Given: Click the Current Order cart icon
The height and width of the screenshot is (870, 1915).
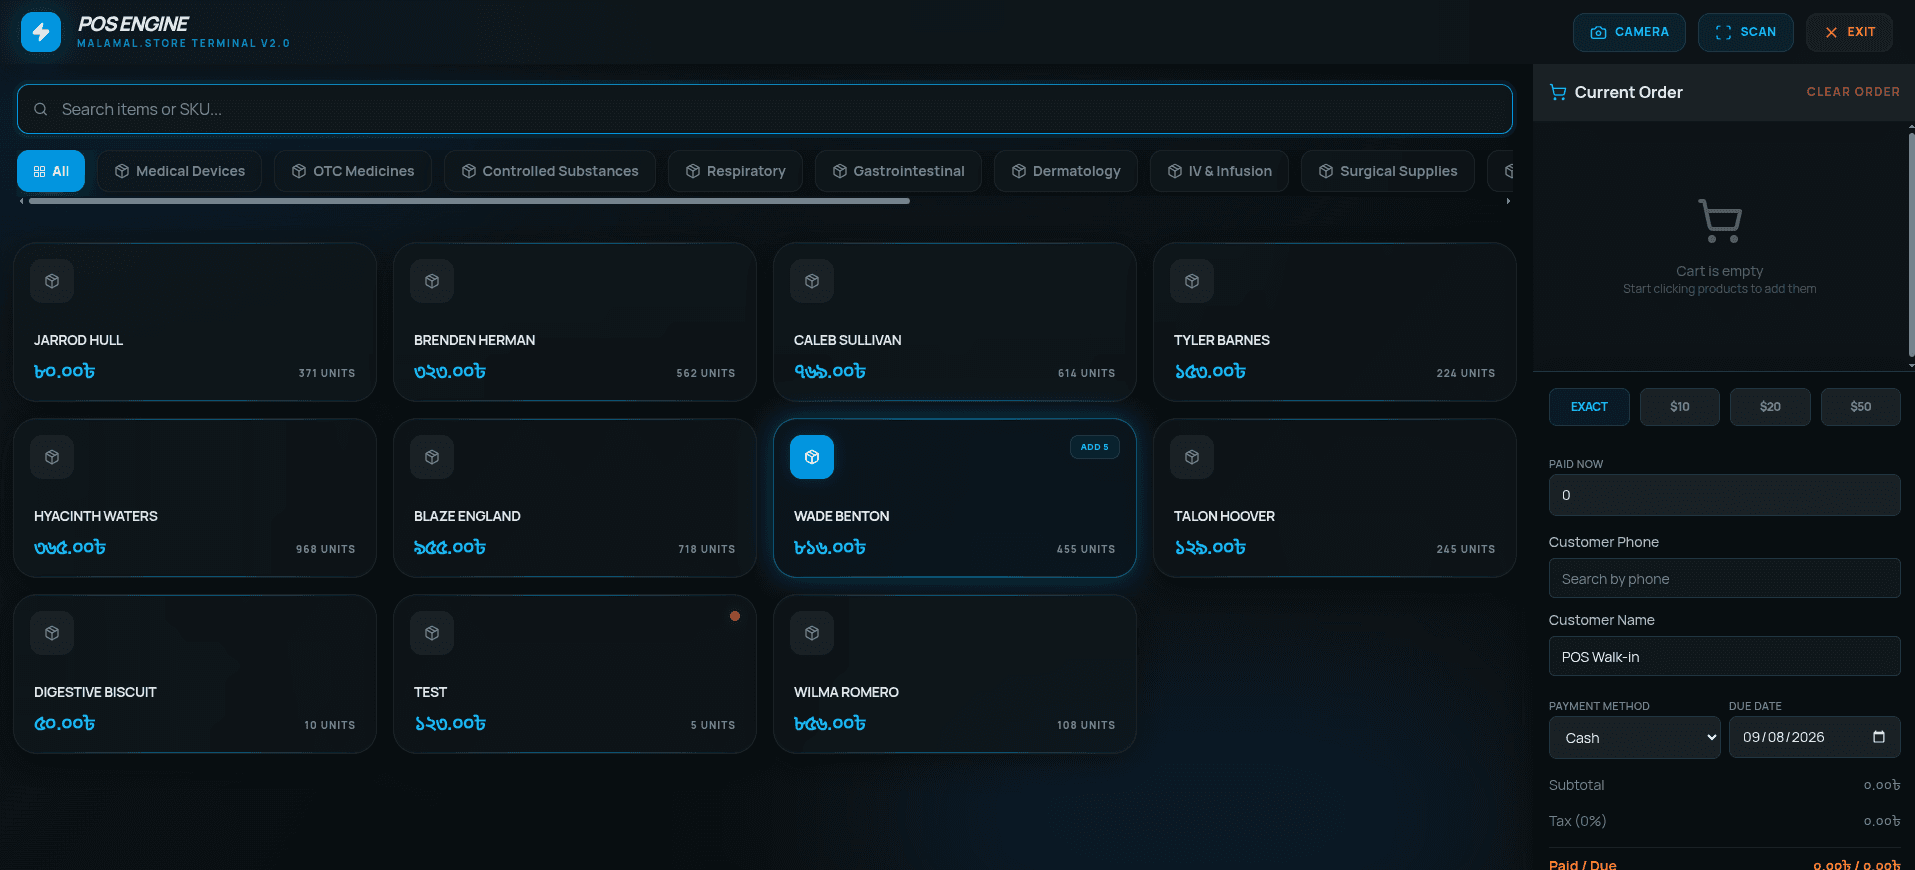Looking at the screenshot, I should point(1558,92).
